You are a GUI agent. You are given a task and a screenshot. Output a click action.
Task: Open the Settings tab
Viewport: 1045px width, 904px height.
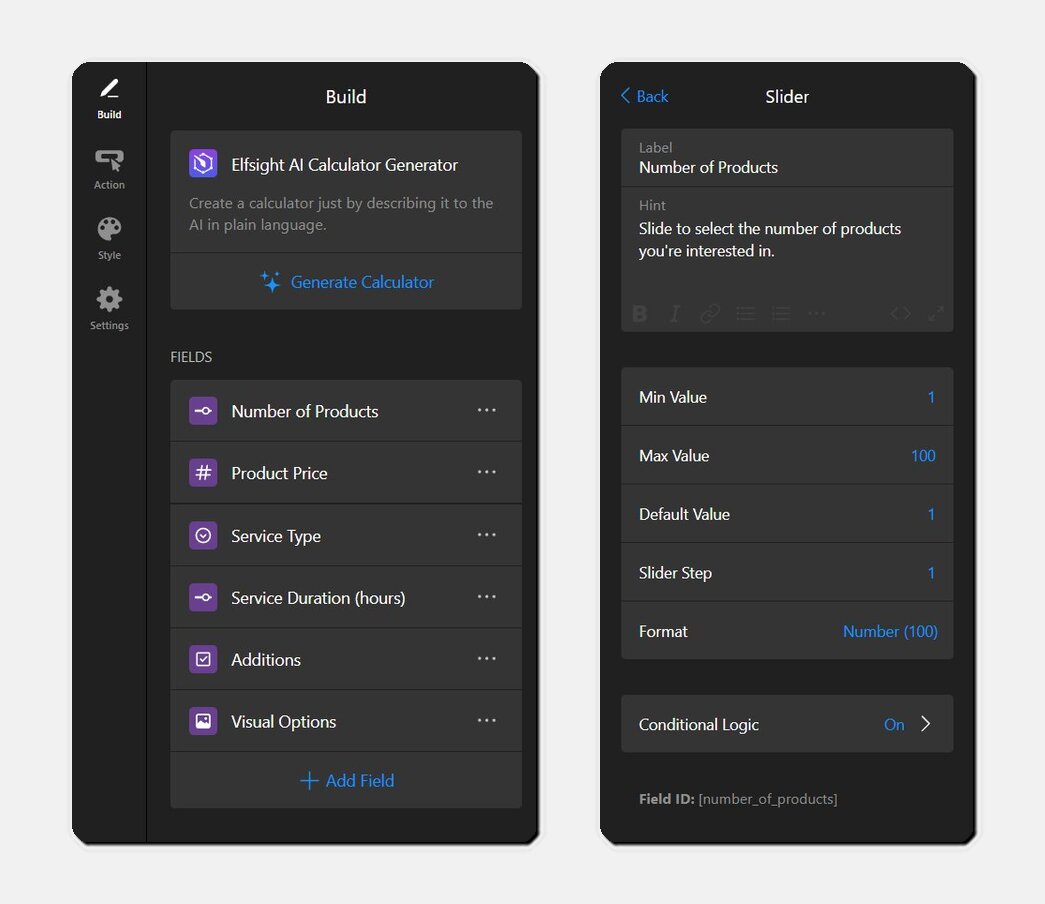[109, 309]
